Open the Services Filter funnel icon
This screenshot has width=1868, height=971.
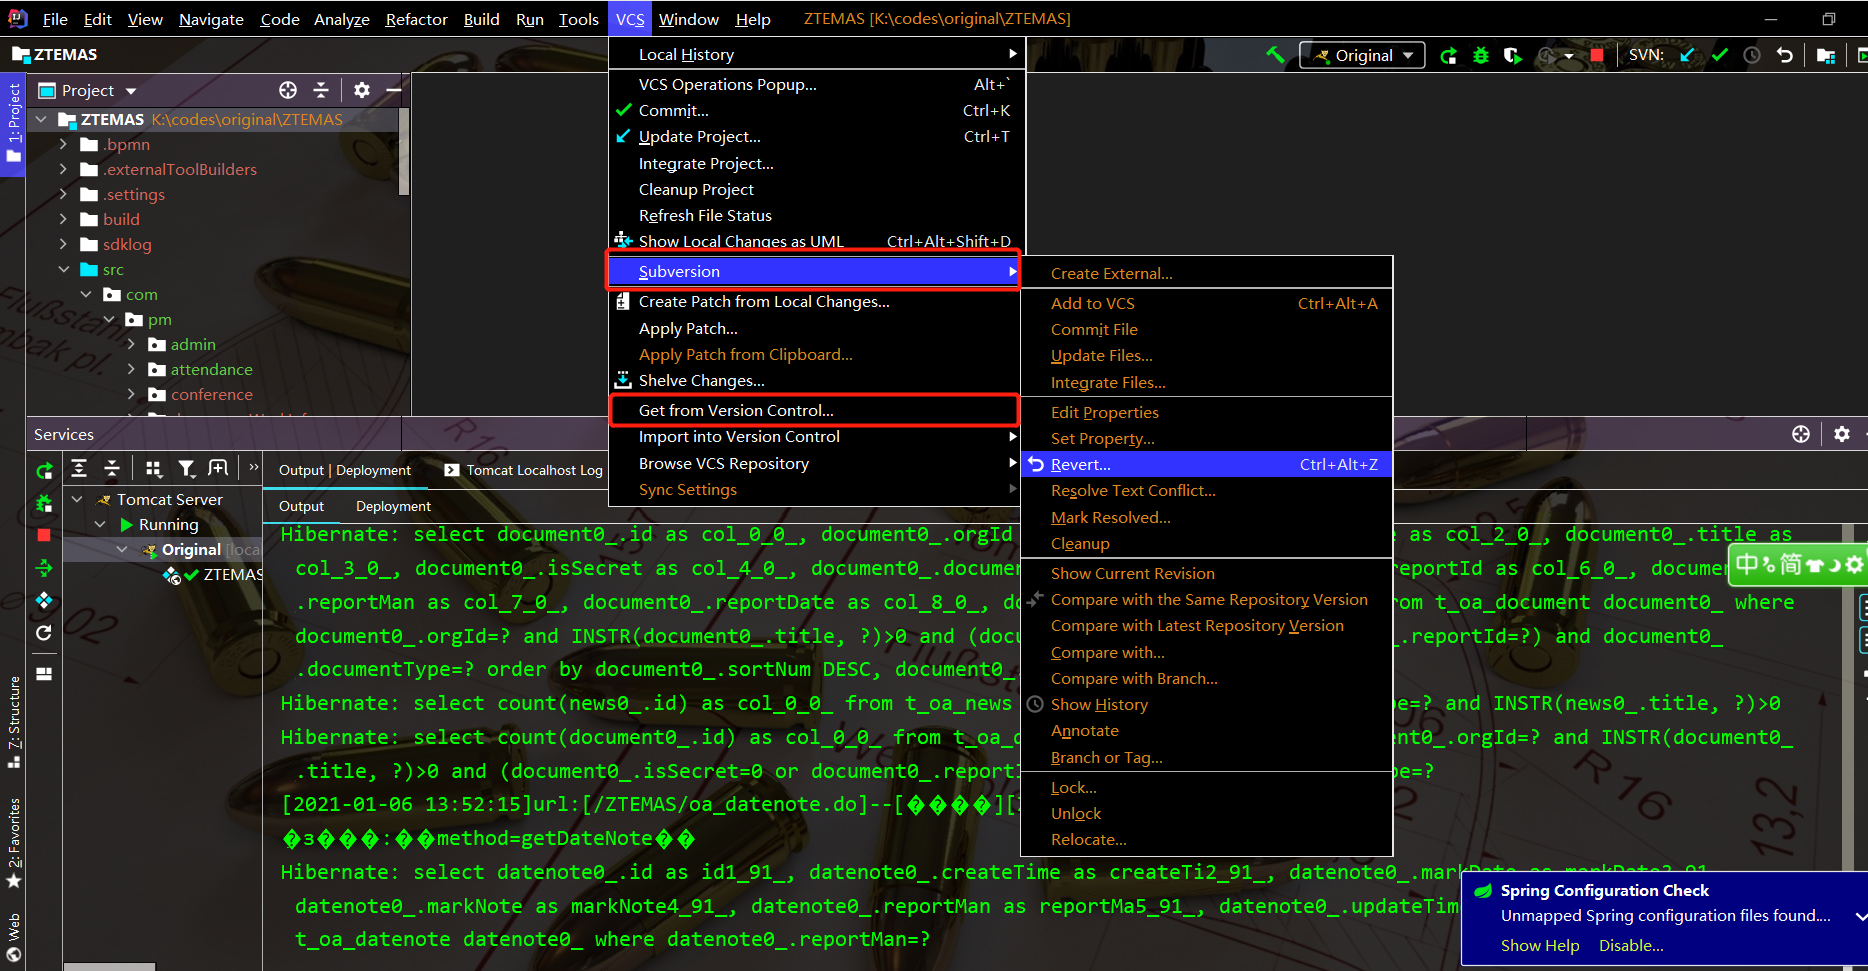point(186,469)
